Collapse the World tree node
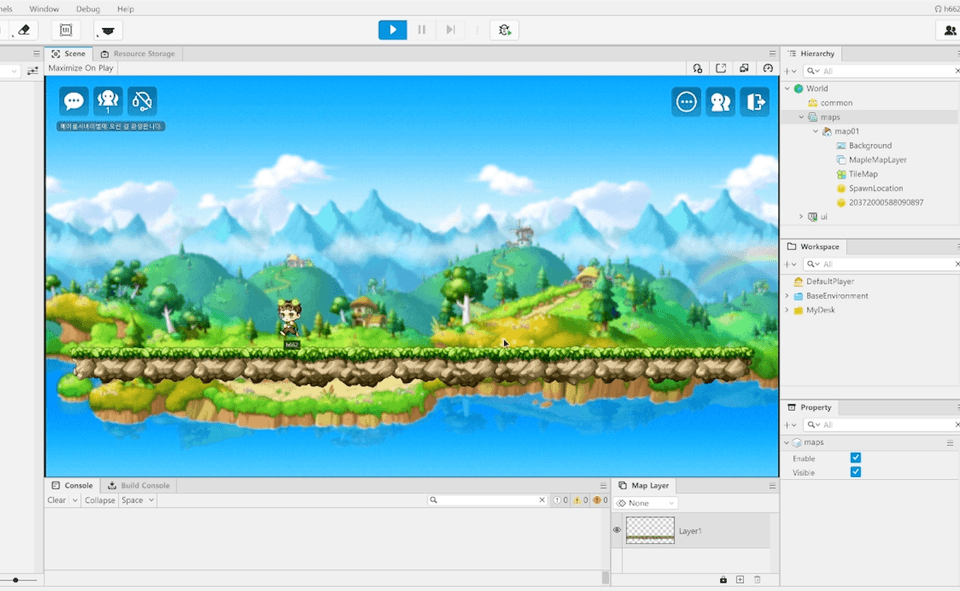 (787, 89)
